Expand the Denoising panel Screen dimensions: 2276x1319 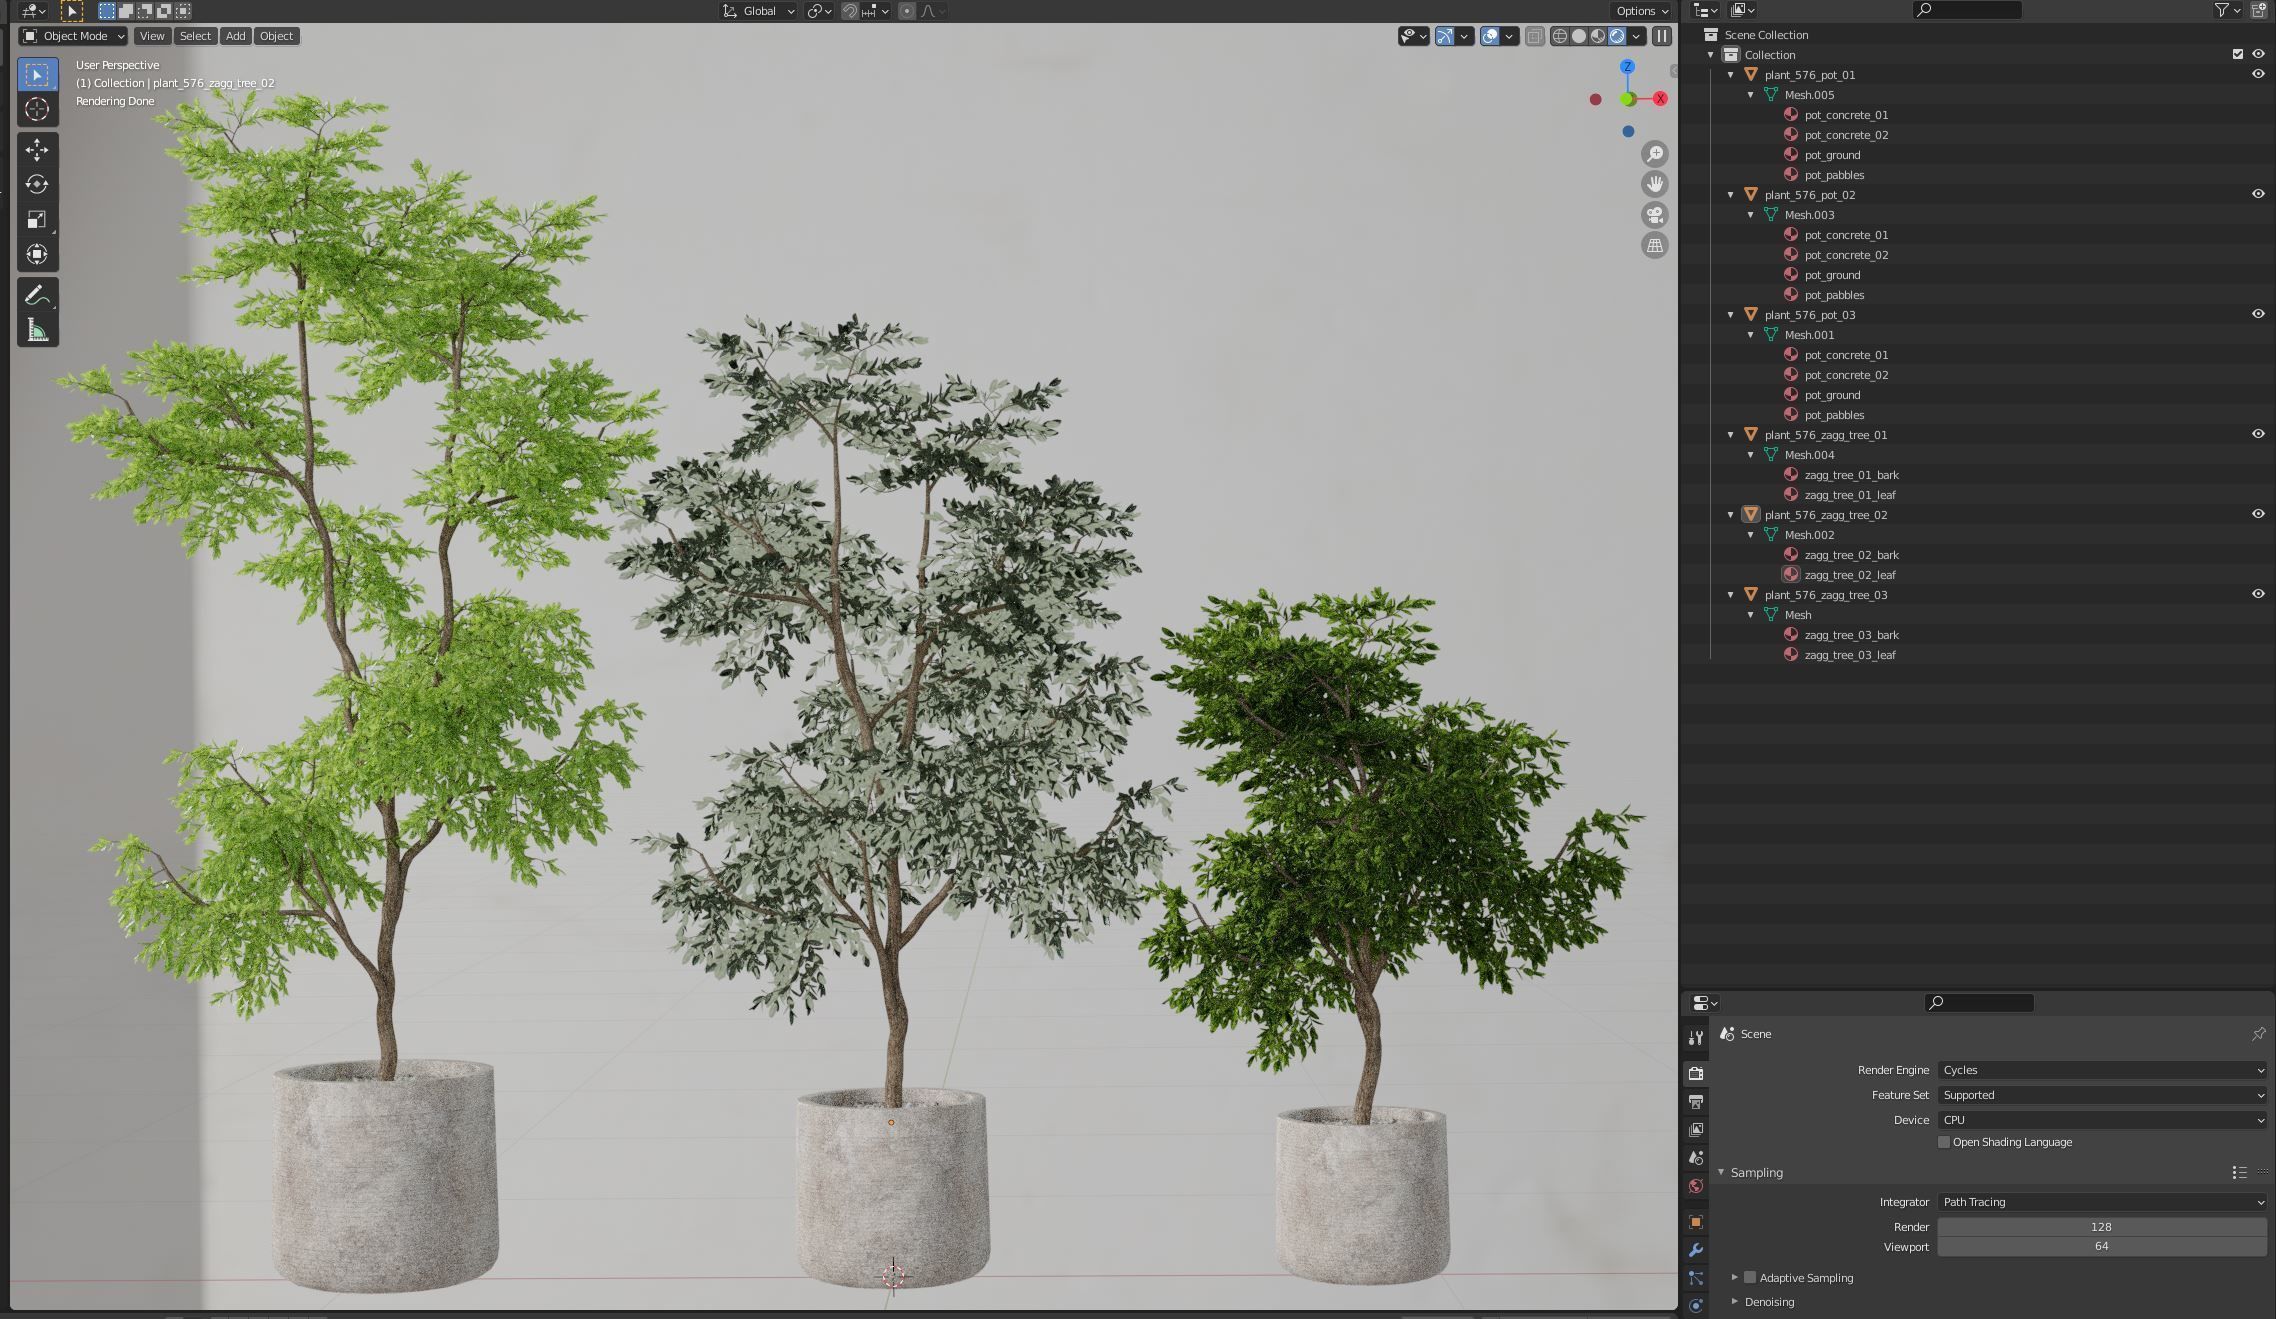1735,1302
